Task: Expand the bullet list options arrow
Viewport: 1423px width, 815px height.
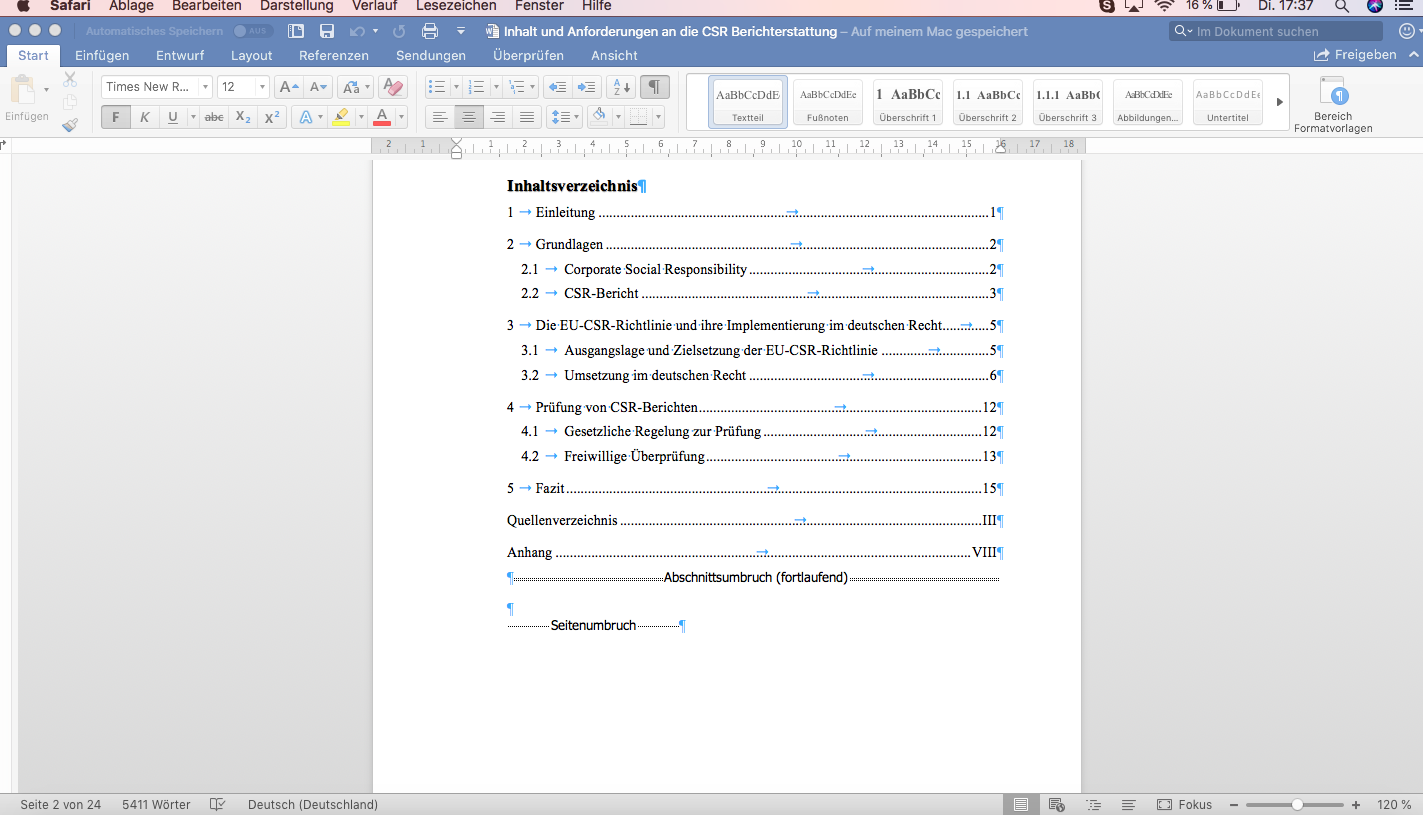Action: pos(455,87)
